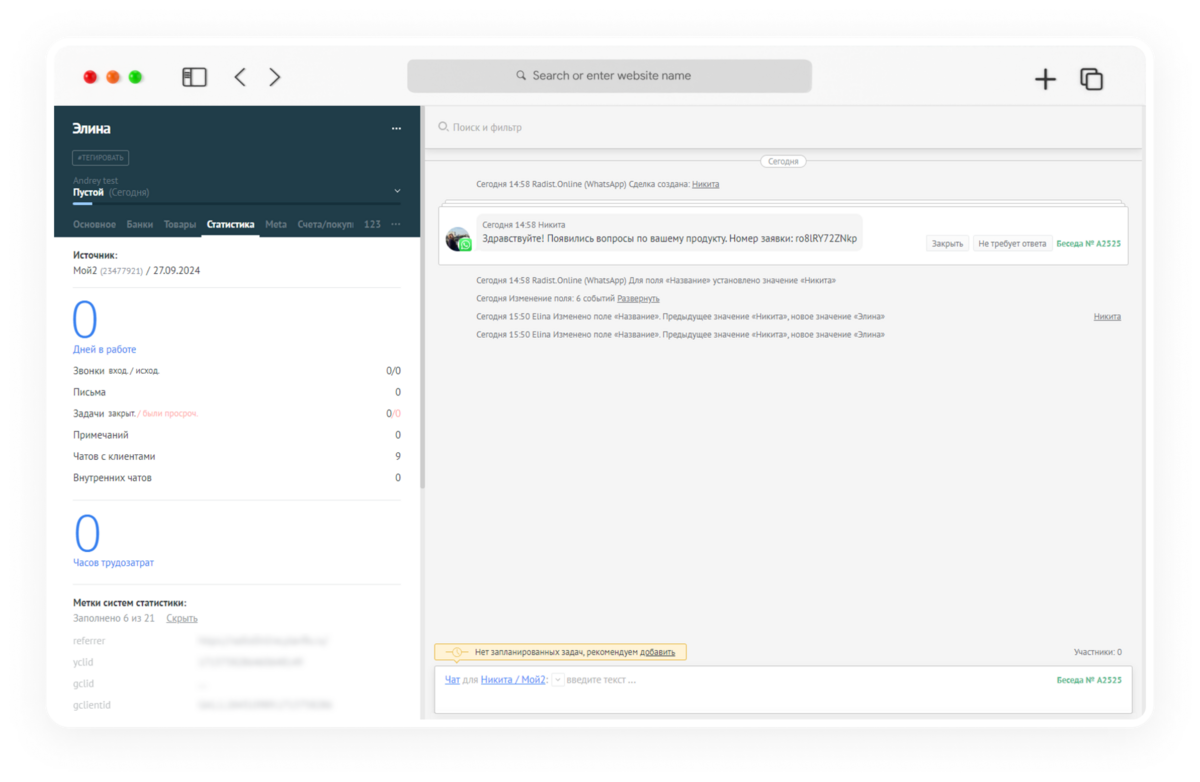Open a new tab with plus icon

pos(1045,79)
